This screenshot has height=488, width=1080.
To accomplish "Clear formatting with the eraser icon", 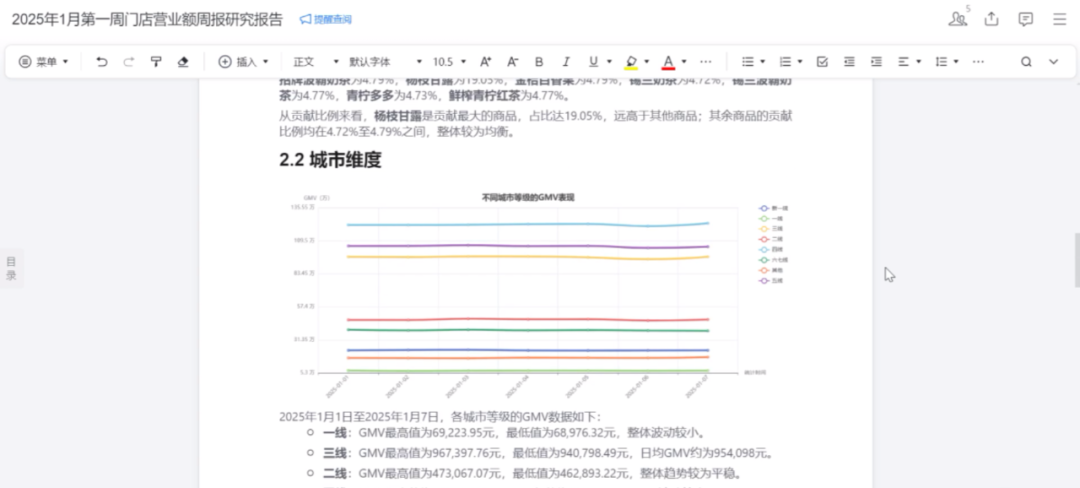I will pos(183,62).
